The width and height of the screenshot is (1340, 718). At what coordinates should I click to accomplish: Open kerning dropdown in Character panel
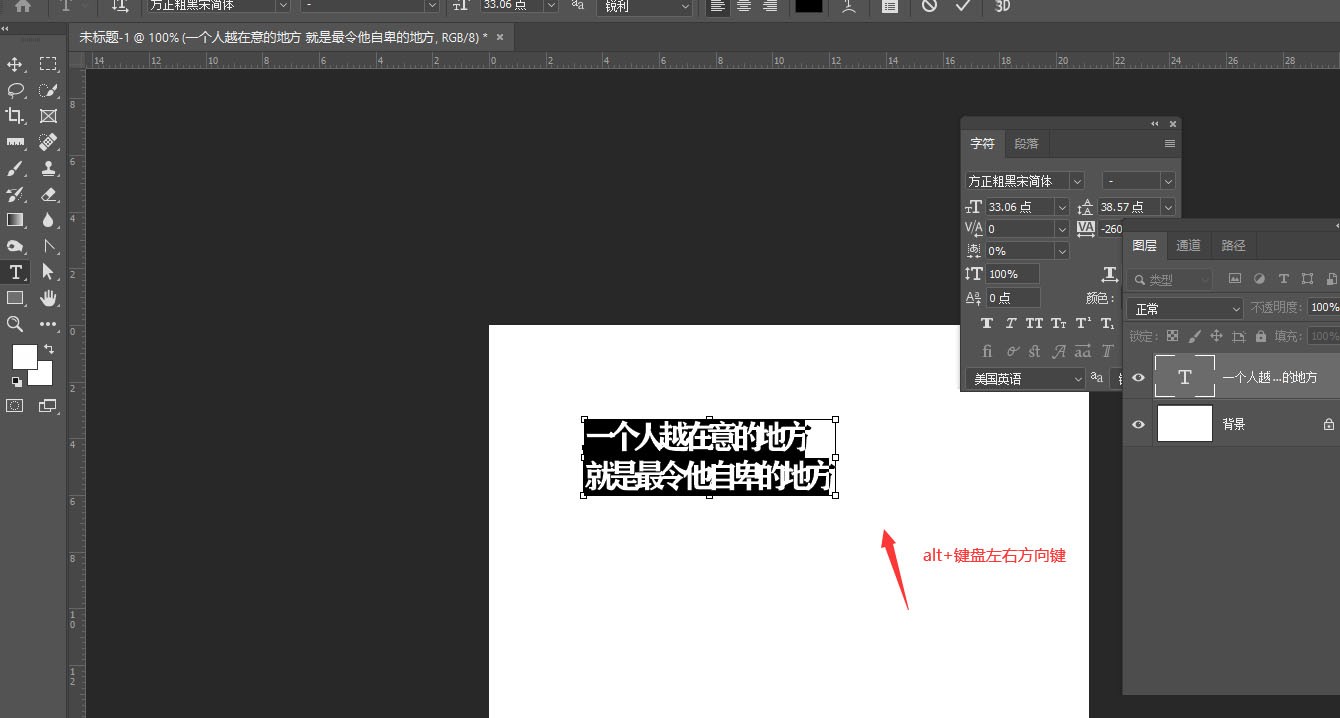pos(1061,229)
